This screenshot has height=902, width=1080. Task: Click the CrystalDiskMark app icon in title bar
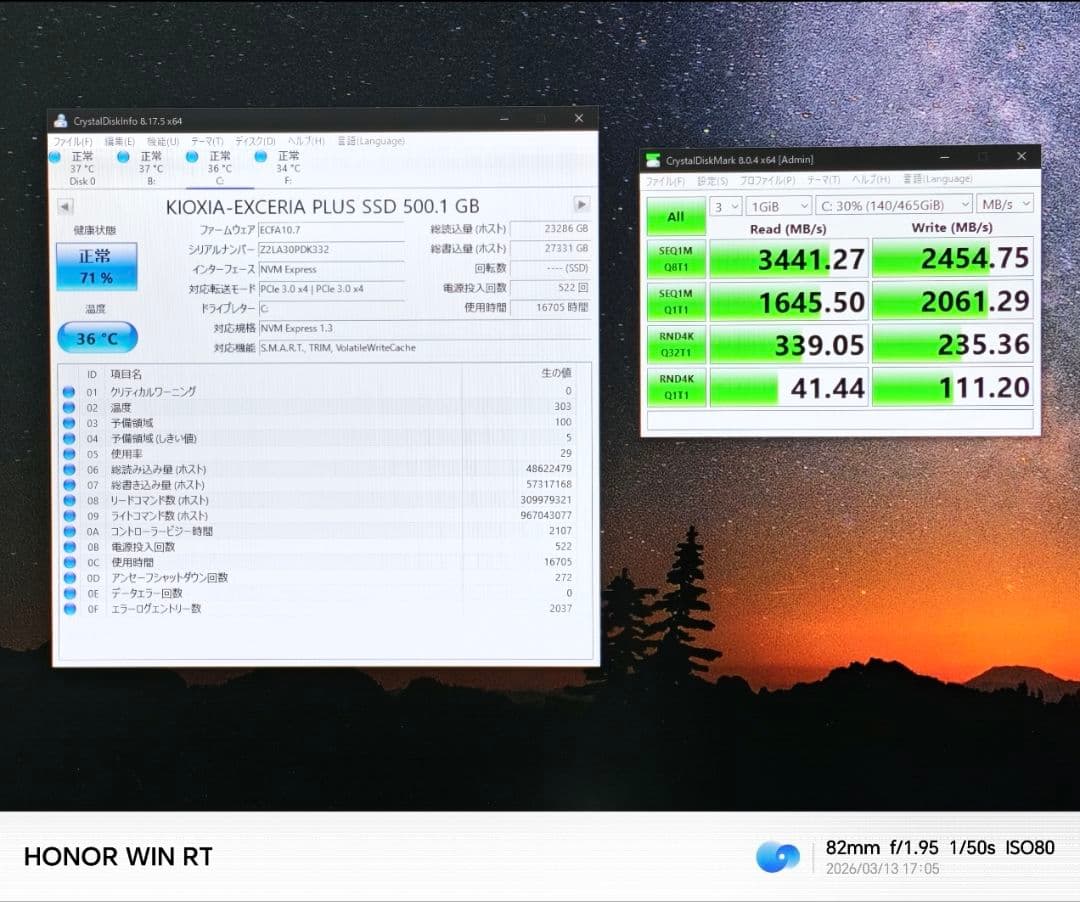click(x=652, y=160)
